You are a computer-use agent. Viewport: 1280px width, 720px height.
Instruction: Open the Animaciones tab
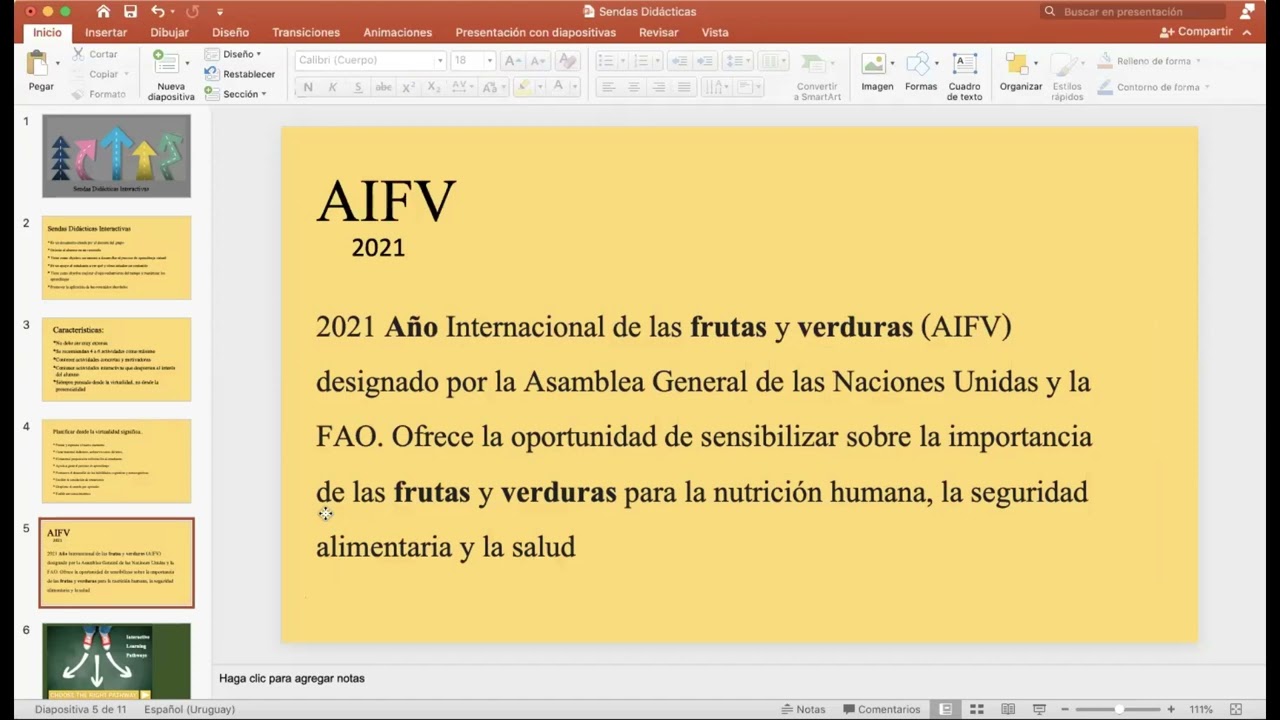398,32
